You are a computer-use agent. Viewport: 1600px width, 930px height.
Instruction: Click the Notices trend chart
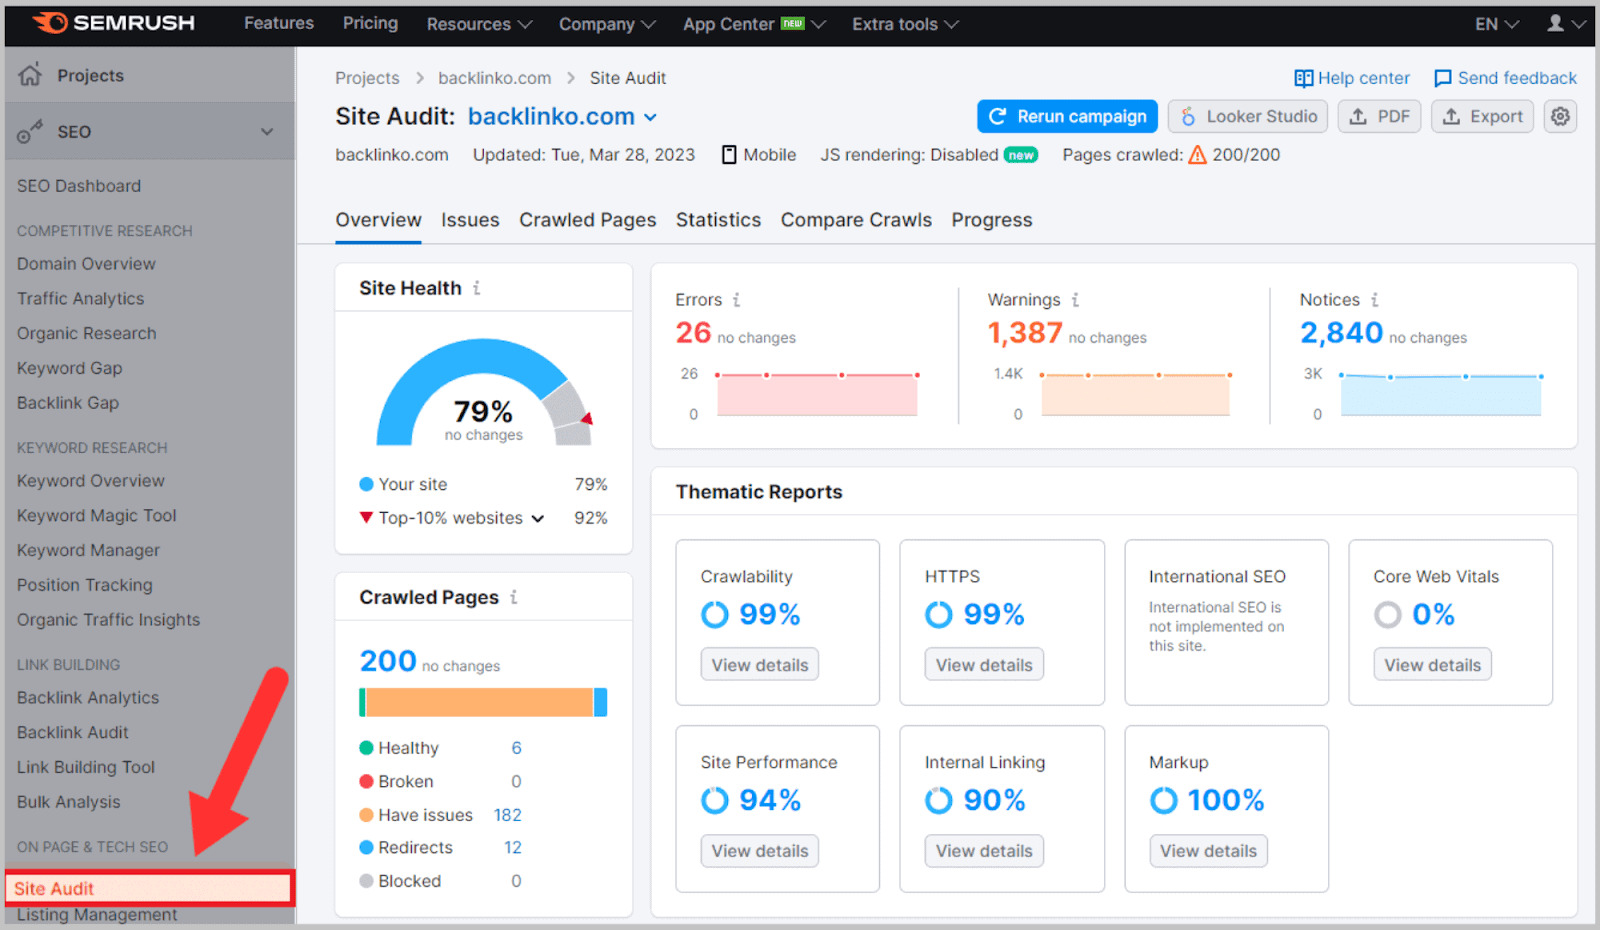(x=1441, y=394)
